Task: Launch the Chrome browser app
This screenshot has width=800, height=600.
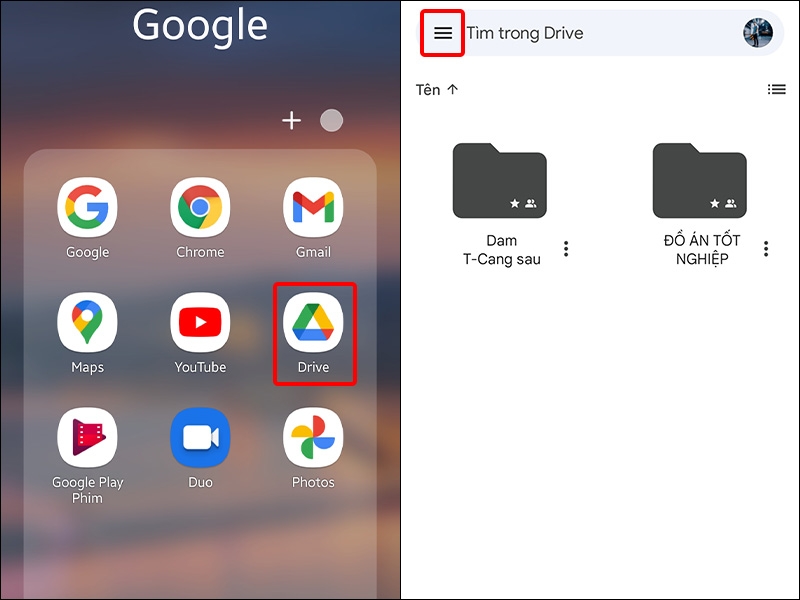Action: pos(200,207)
